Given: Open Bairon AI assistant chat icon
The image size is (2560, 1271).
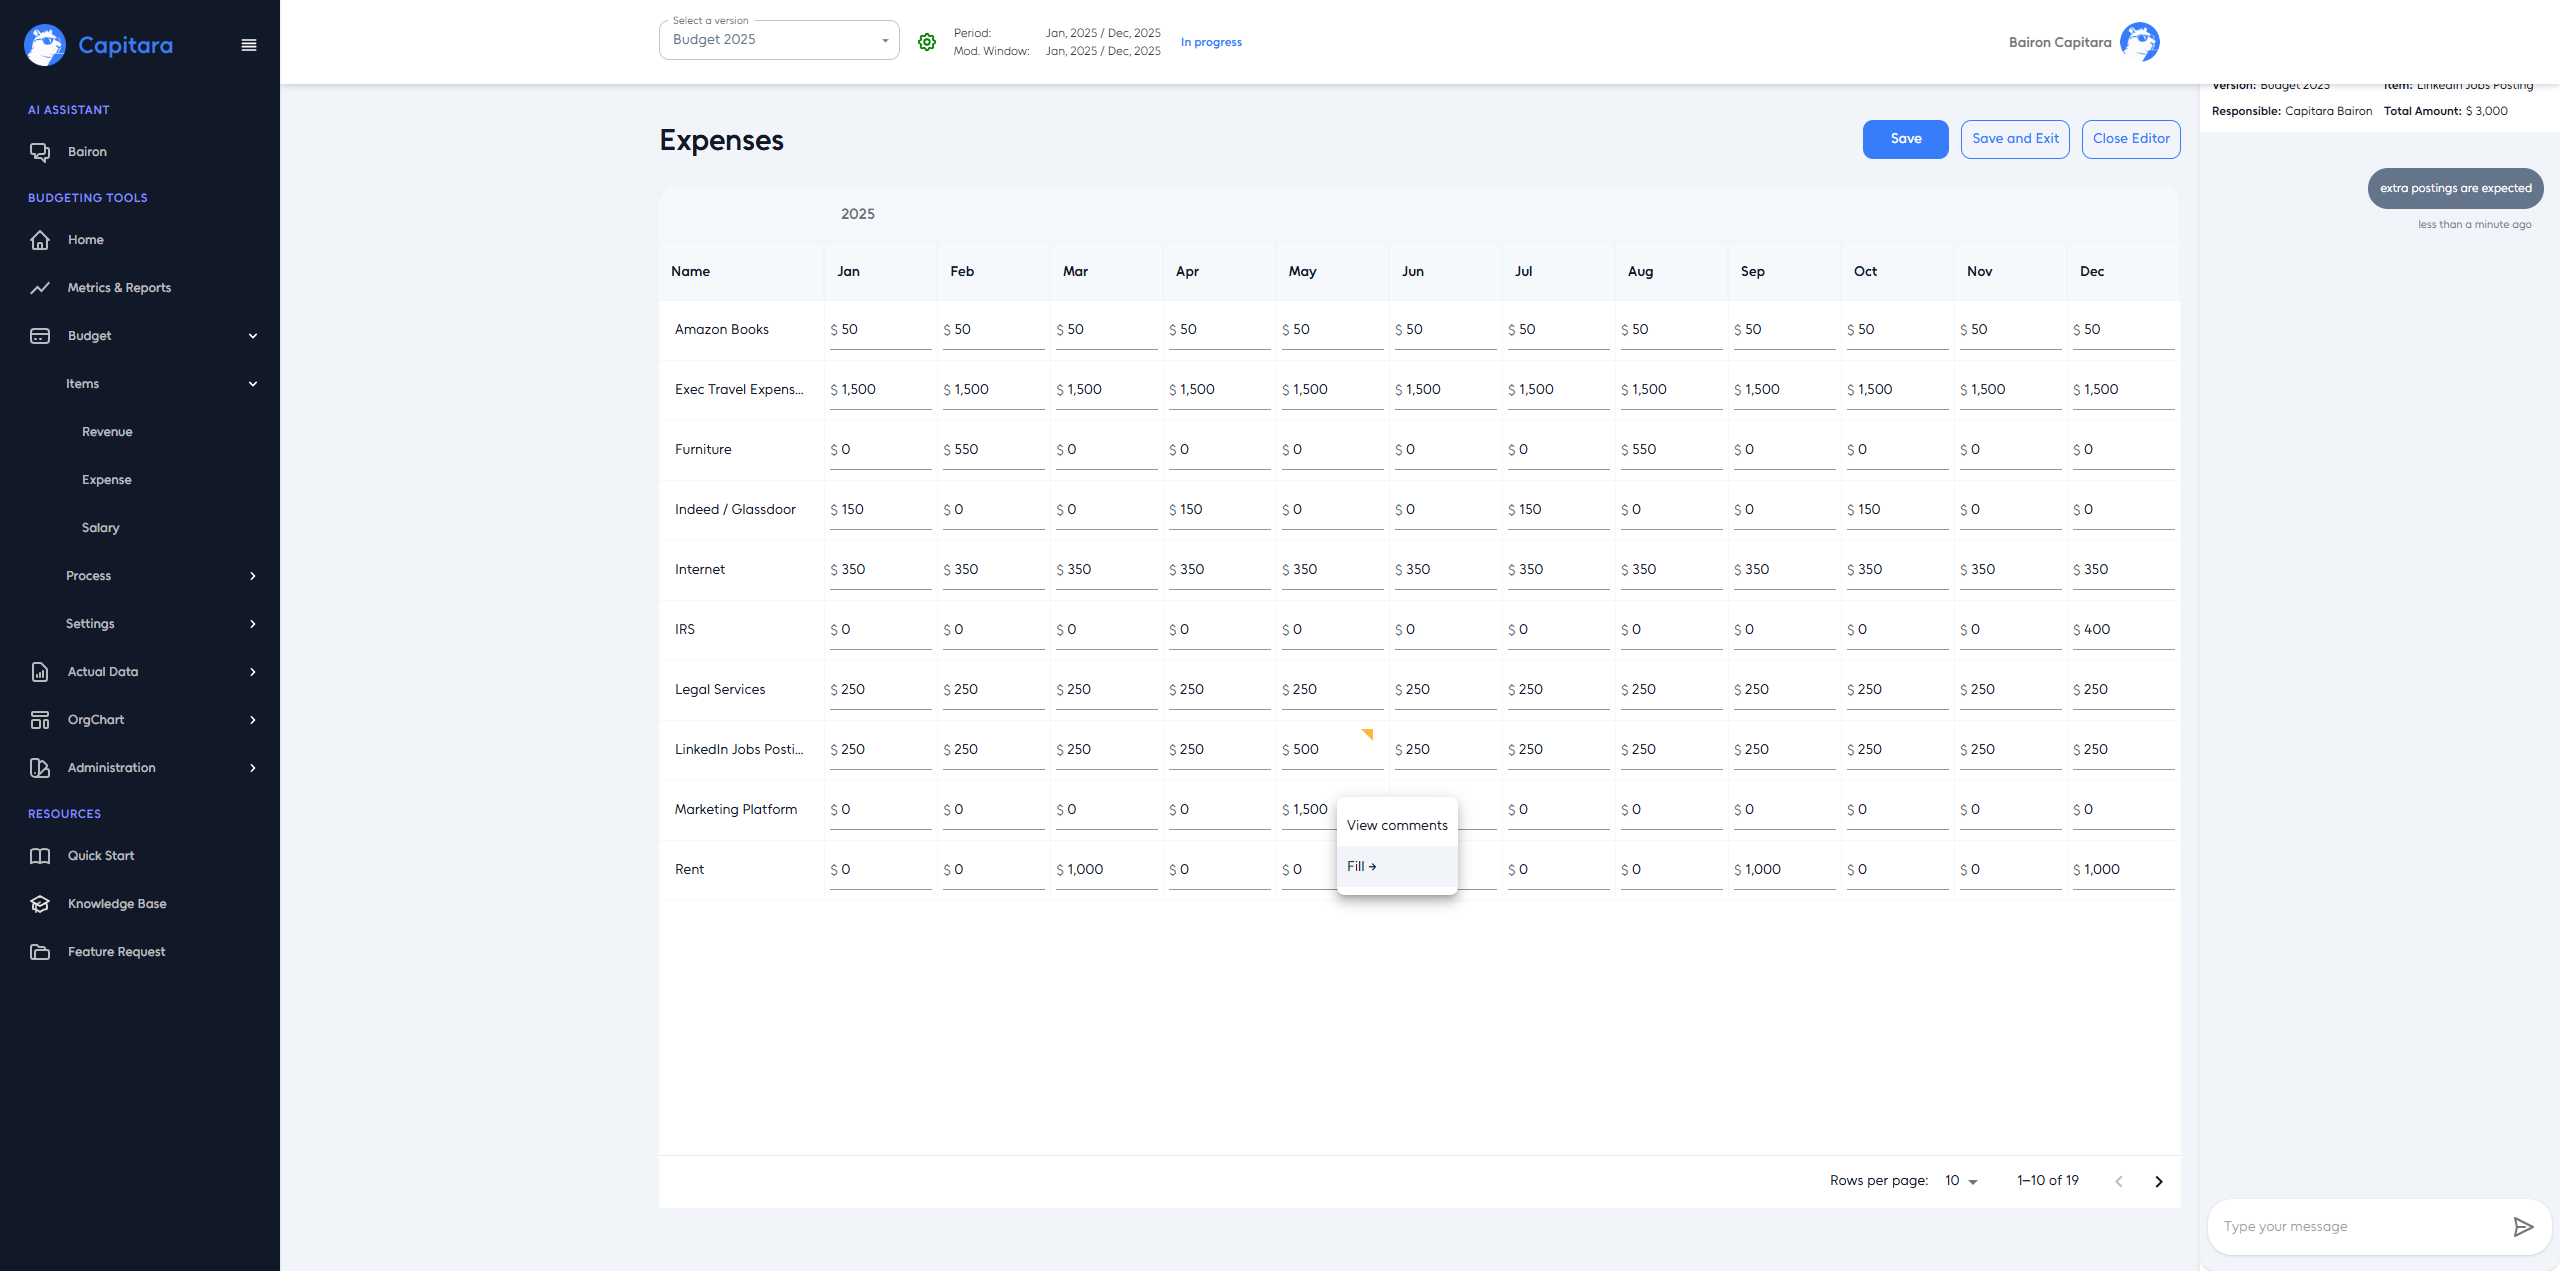Looking at the screenshot, I should point(40,152).
